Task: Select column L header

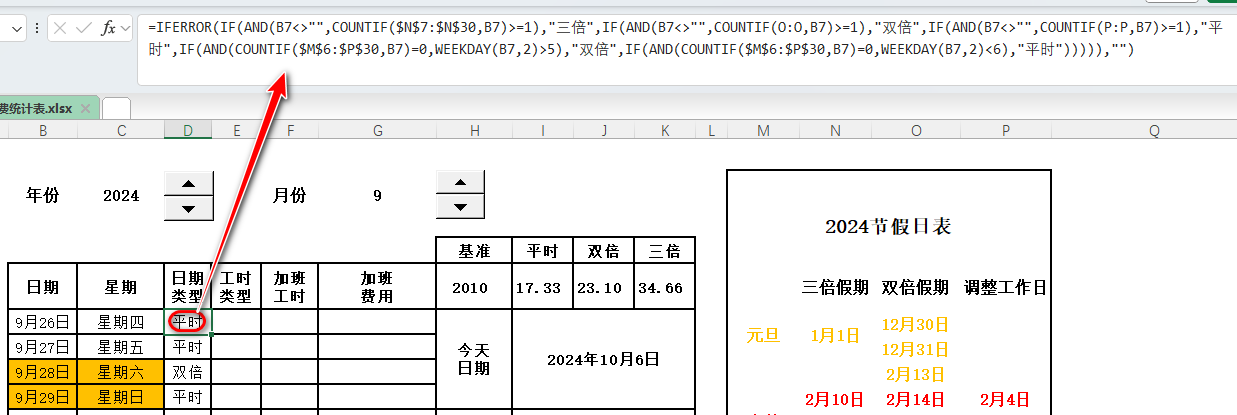Action: [x=711, y=131]
